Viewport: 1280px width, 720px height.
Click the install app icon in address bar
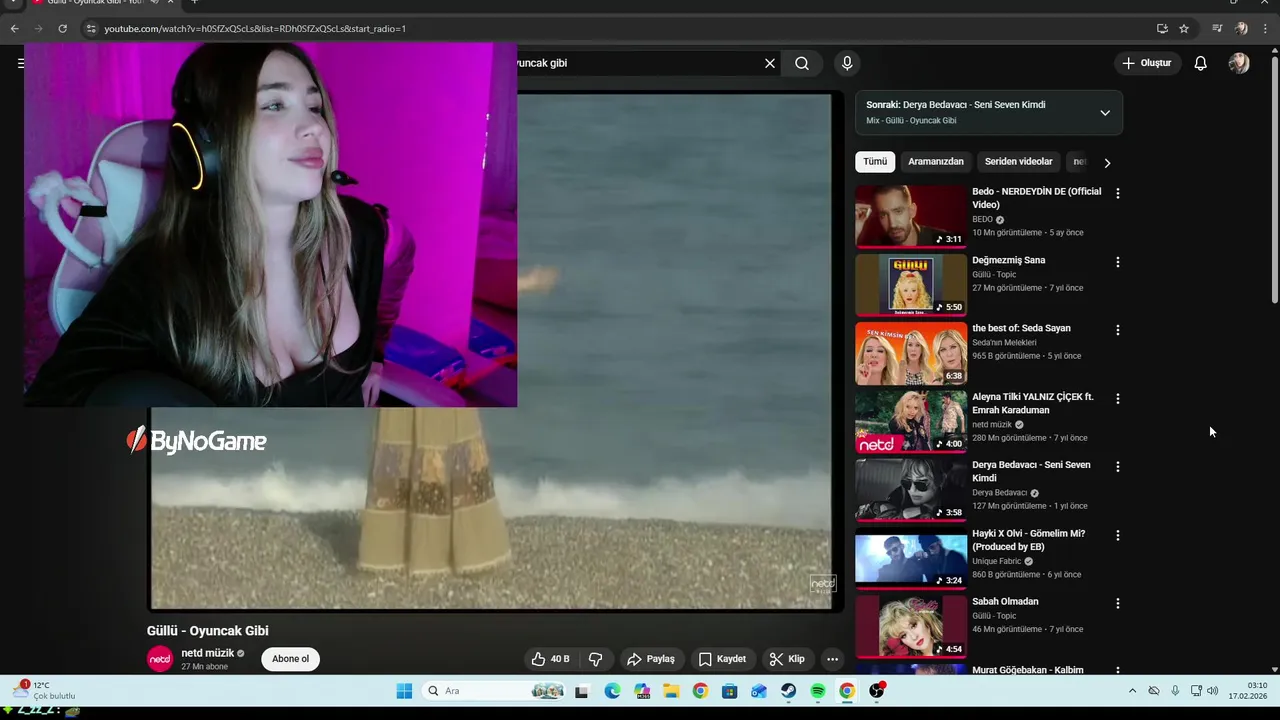click(1162, 29)
